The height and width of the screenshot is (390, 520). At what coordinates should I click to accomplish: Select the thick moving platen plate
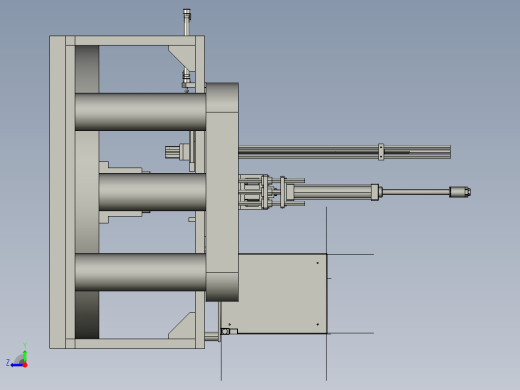tap(222, 192)
